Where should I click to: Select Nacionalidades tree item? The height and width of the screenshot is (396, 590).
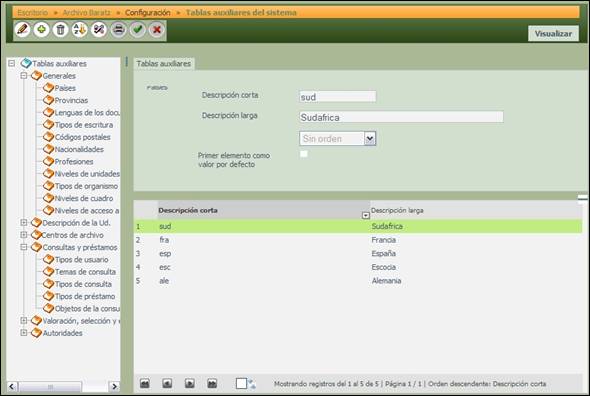(79, 149)
